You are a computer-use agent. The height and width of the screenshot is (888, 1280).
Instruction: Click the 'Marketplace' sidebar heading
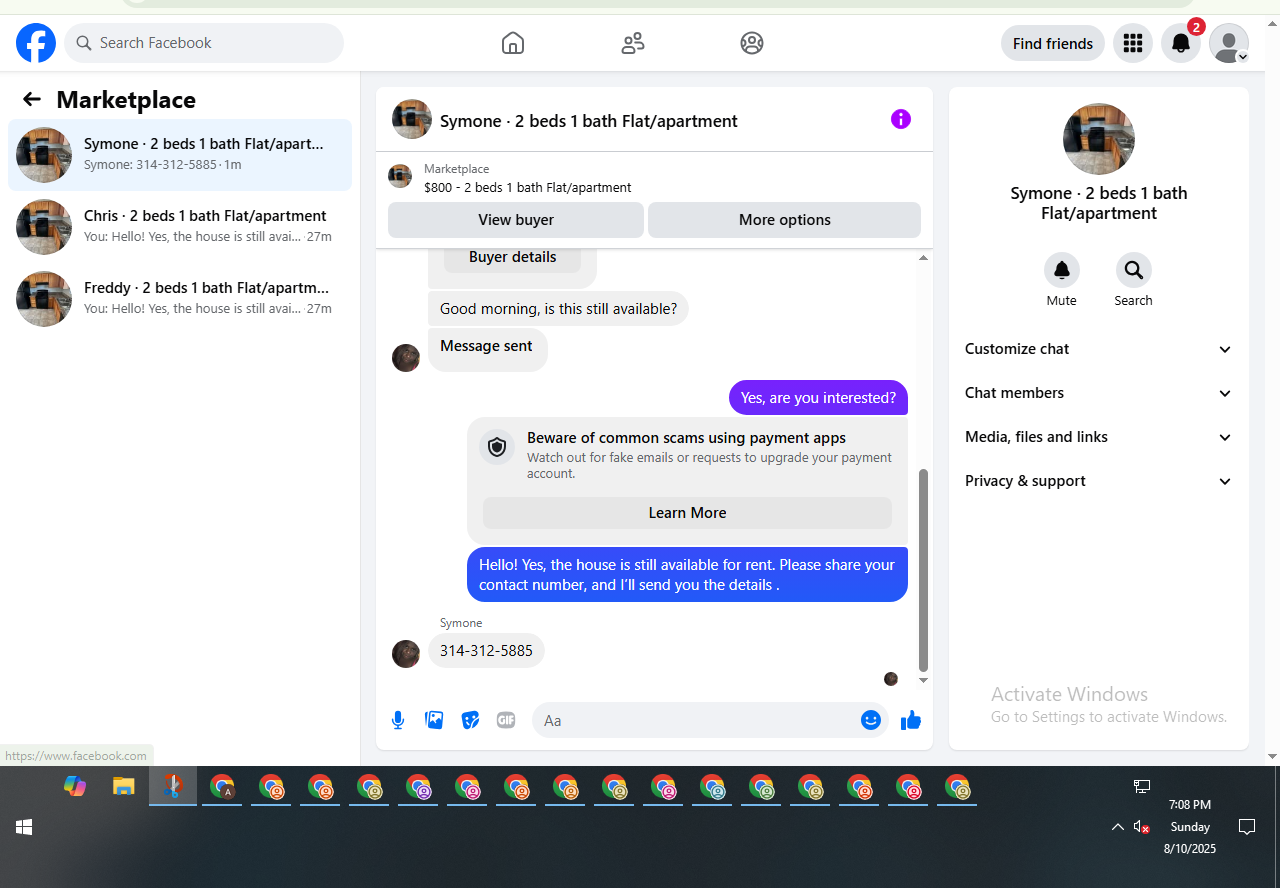click(x=126, y=100)
